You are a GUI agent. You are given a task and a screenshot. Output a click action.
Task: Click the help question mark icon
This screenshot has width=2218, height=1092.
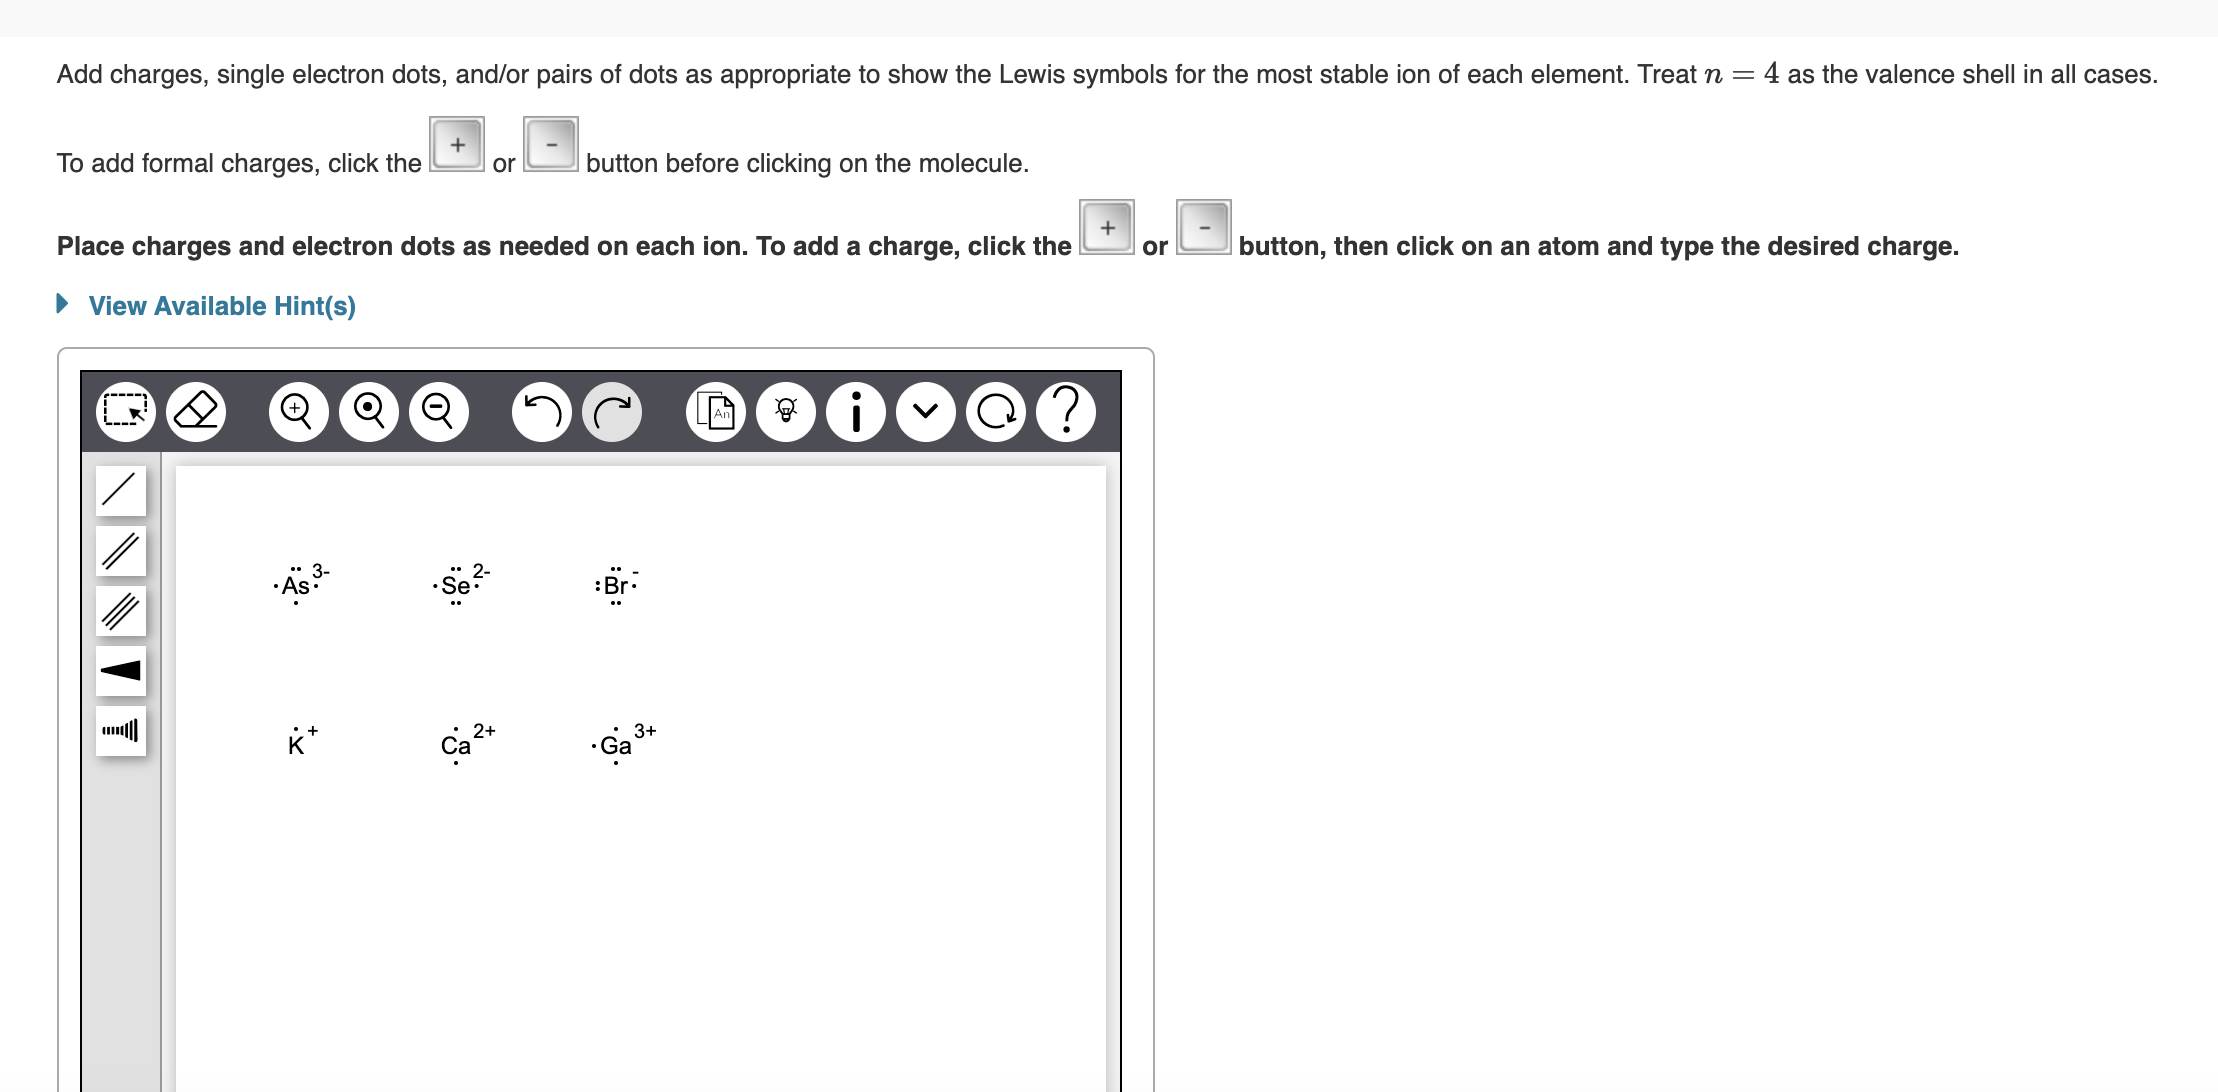click(1072, 410)
